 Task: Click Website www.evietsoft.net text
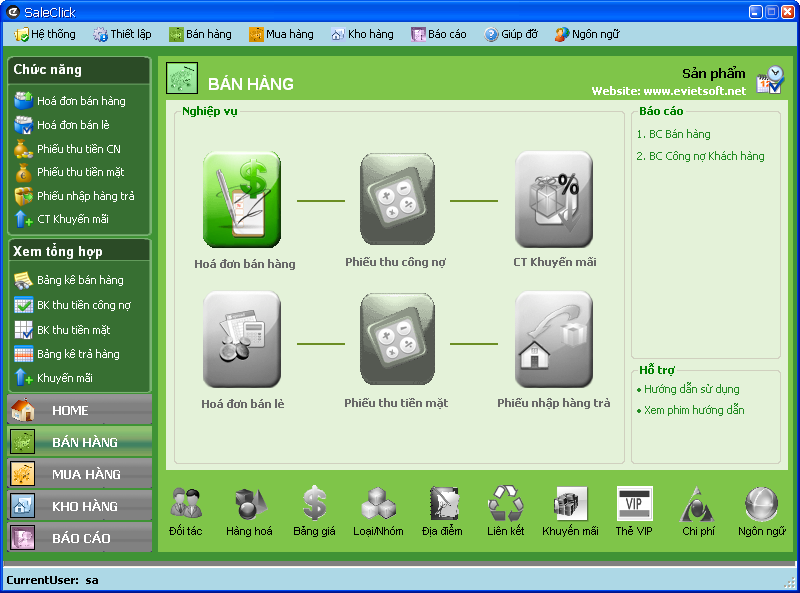(x=668, y=91)
